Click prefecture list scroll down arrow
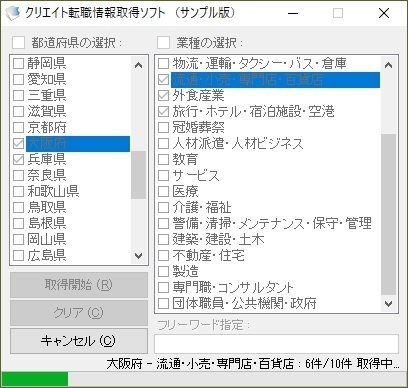Viewport: 408px width, 388px height. [x=138, y=256]
